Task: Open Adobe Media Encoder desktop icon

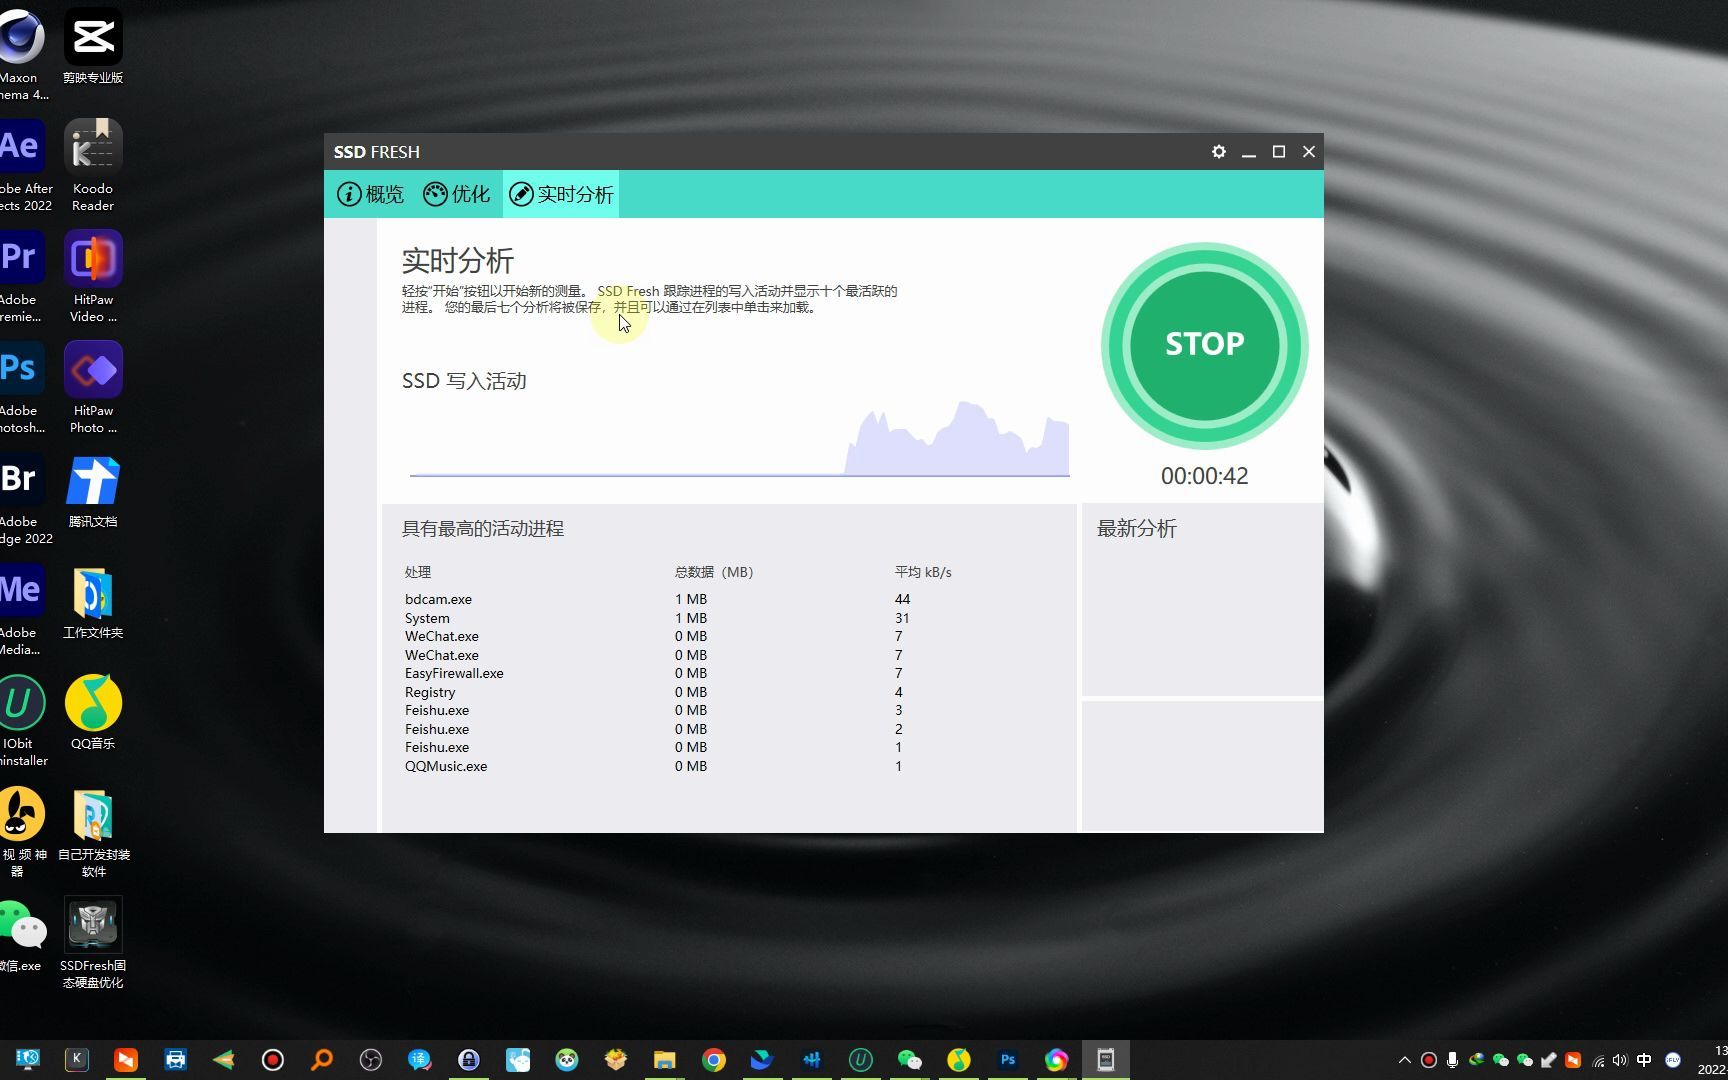Action: click(x=22, y=610)
